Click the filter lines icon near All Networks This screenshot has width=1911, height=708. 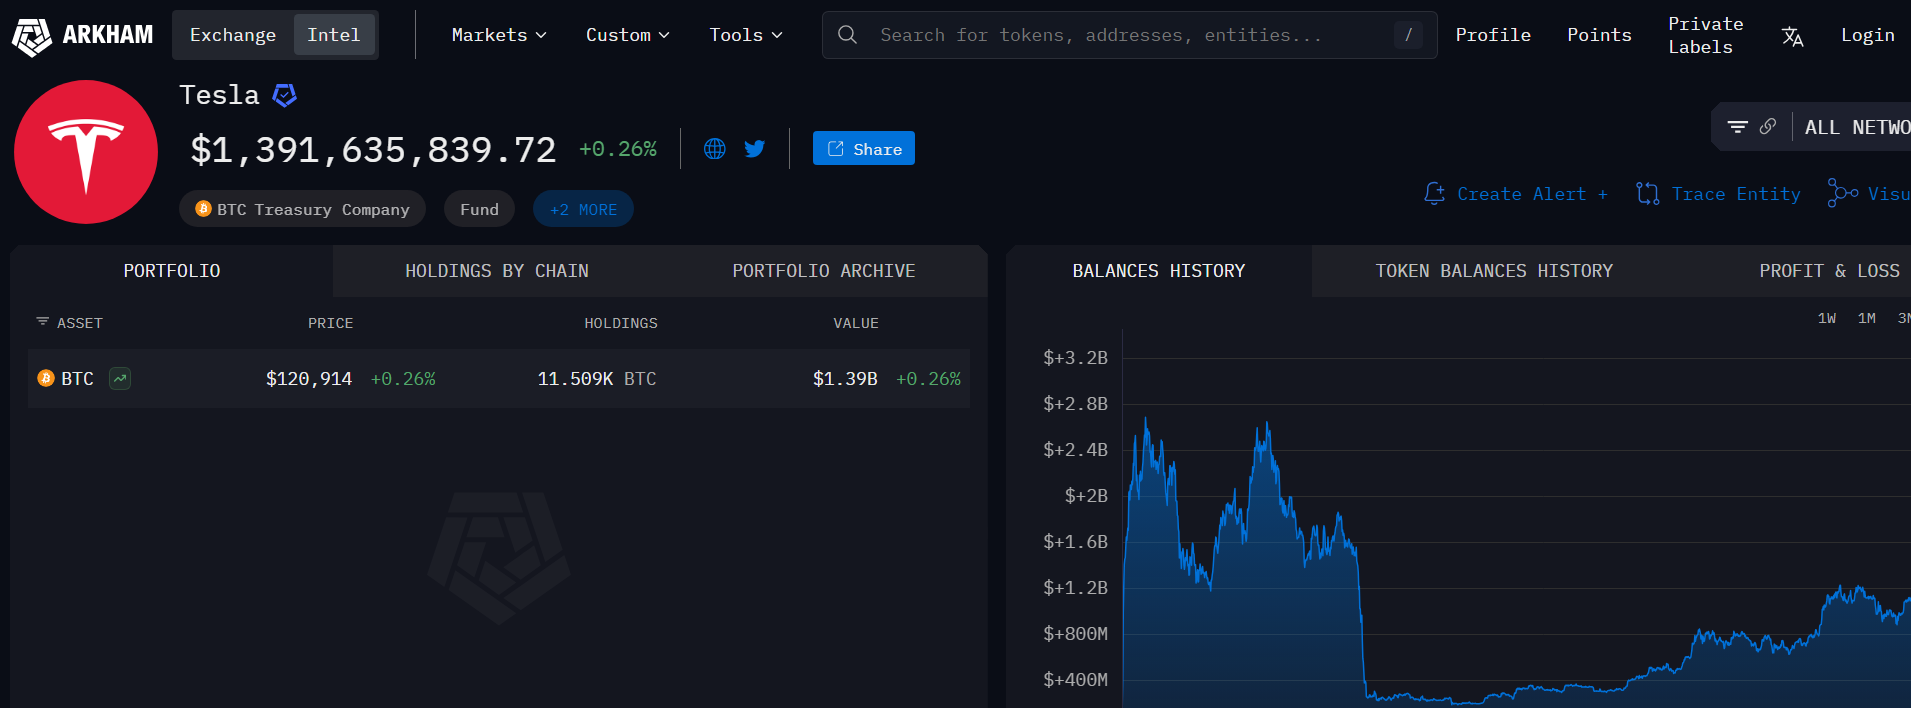(x=1738, y=127)
